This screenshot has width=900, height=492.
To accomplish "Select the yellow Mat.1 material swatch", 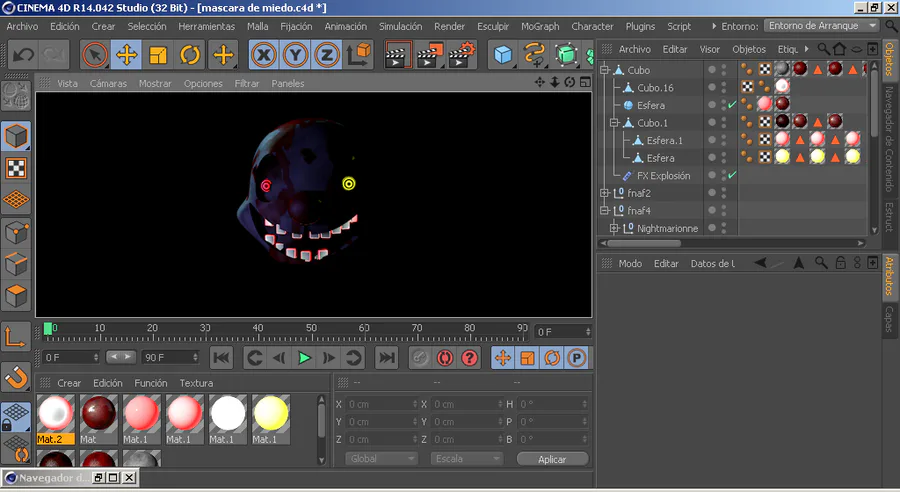I will coord(269,414).
